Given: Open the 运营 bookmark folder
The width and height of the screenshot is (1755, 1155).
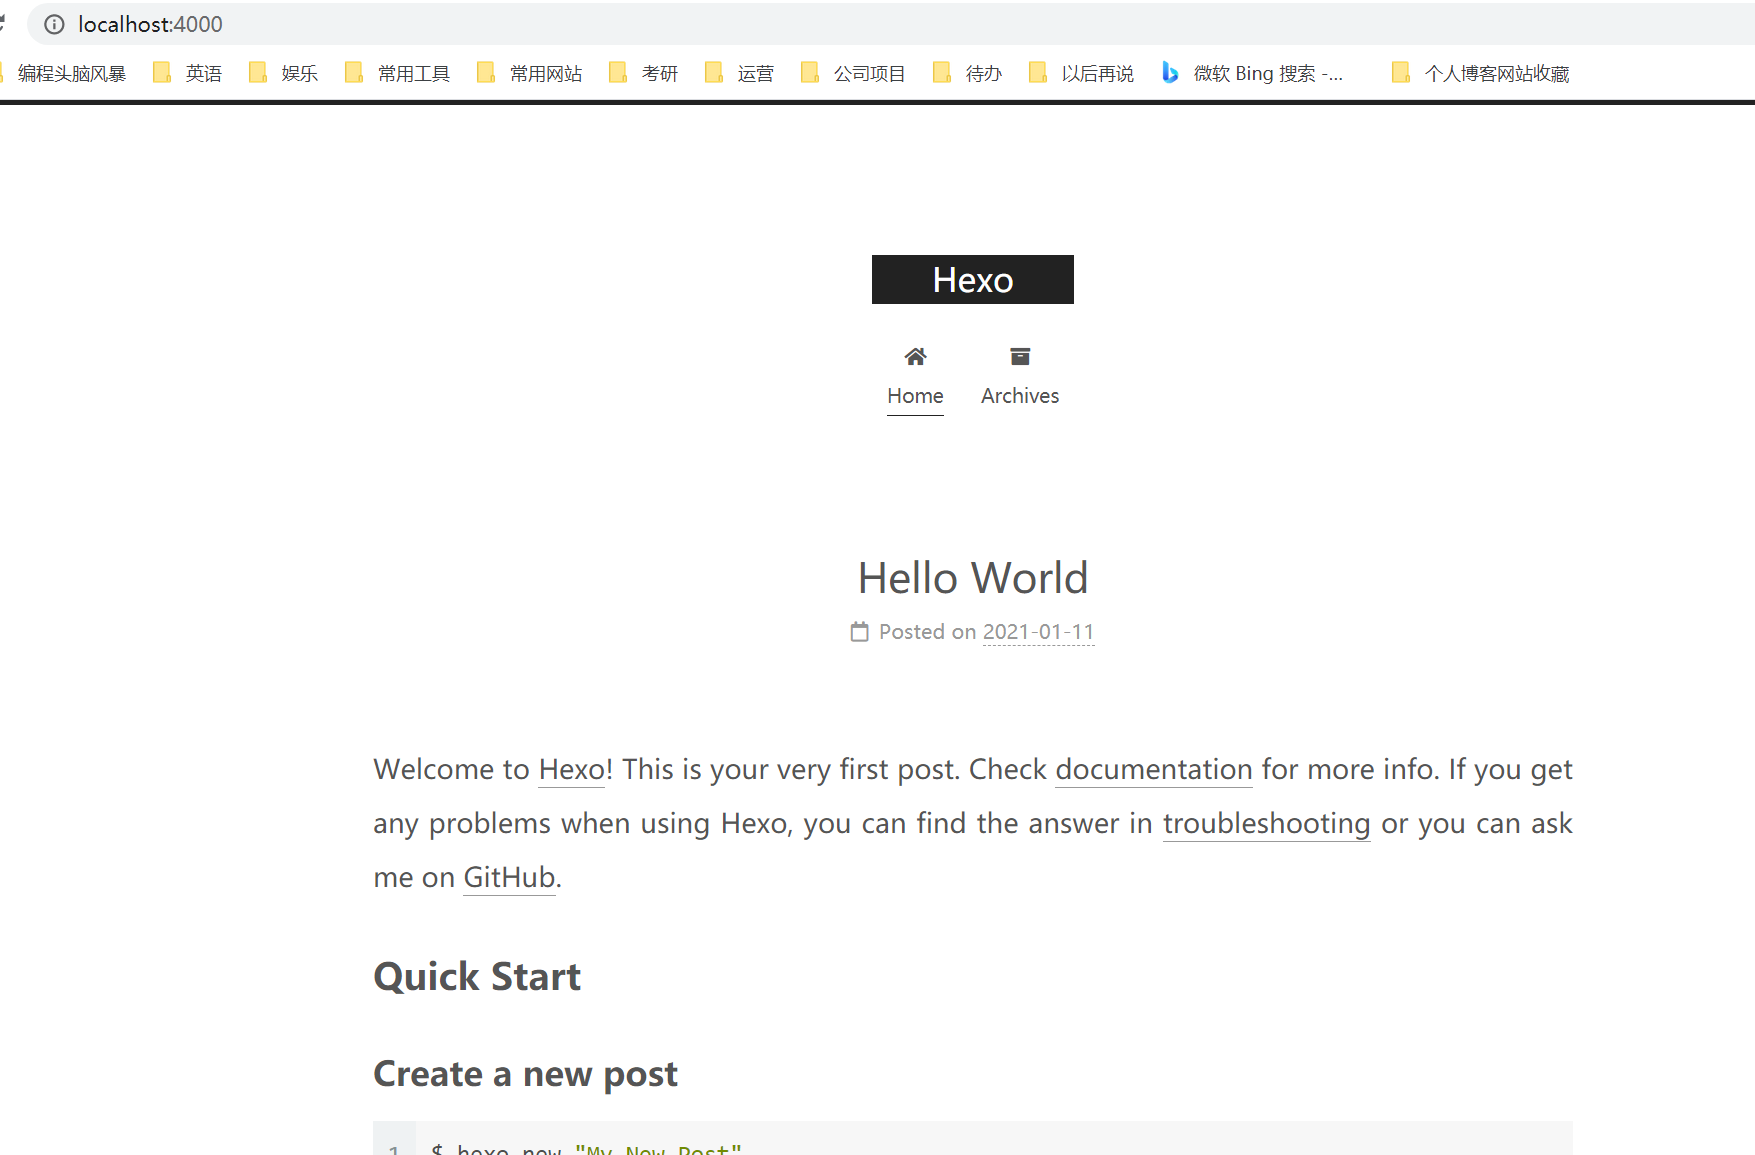Looking at the screenshot, I should coord(739,73).
